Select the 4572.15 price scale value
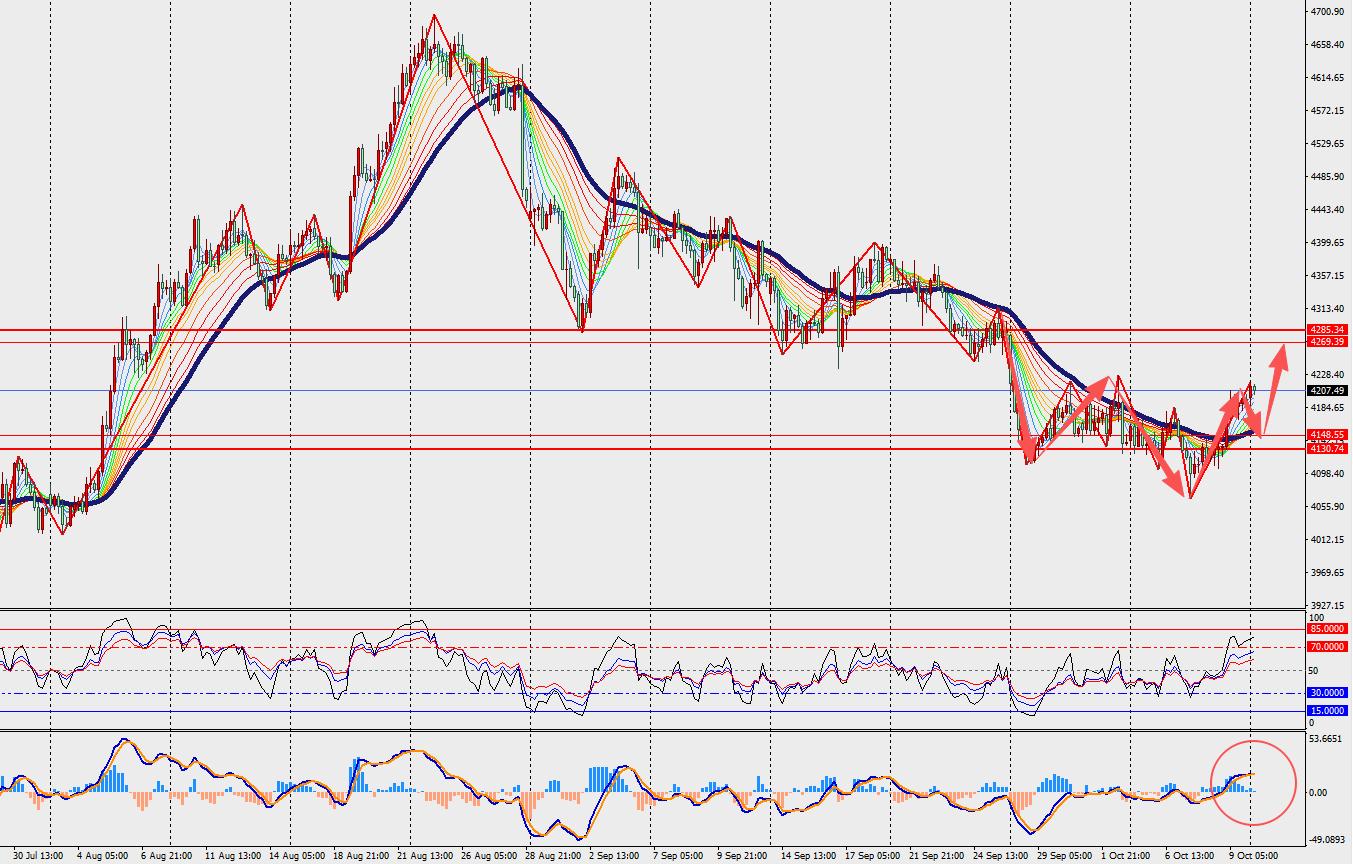This screenshot has height=864, width=1353. [x=1327, y=111]
